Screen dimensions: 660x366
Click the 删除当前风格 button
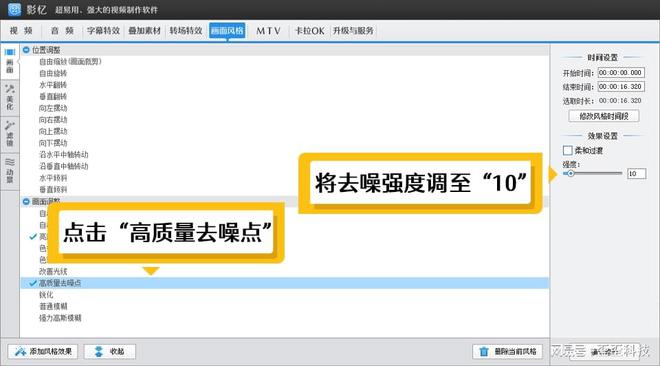pos(508,351)
